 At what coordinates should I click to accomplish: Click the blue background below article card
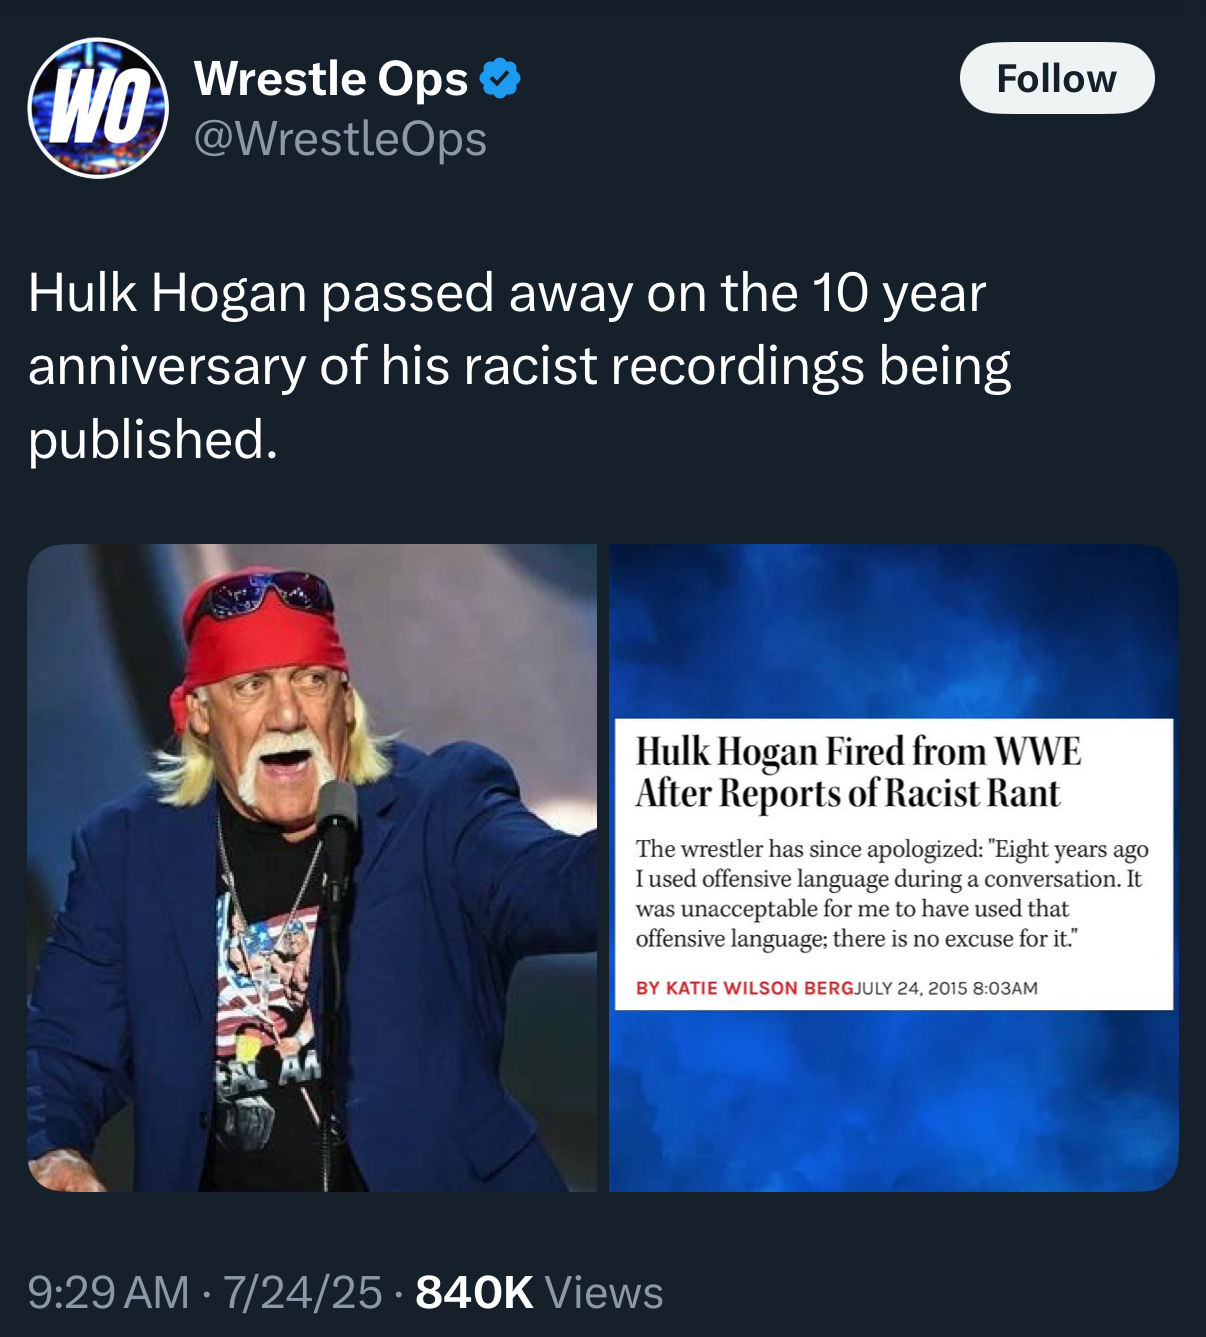(x=894, y=1100)
